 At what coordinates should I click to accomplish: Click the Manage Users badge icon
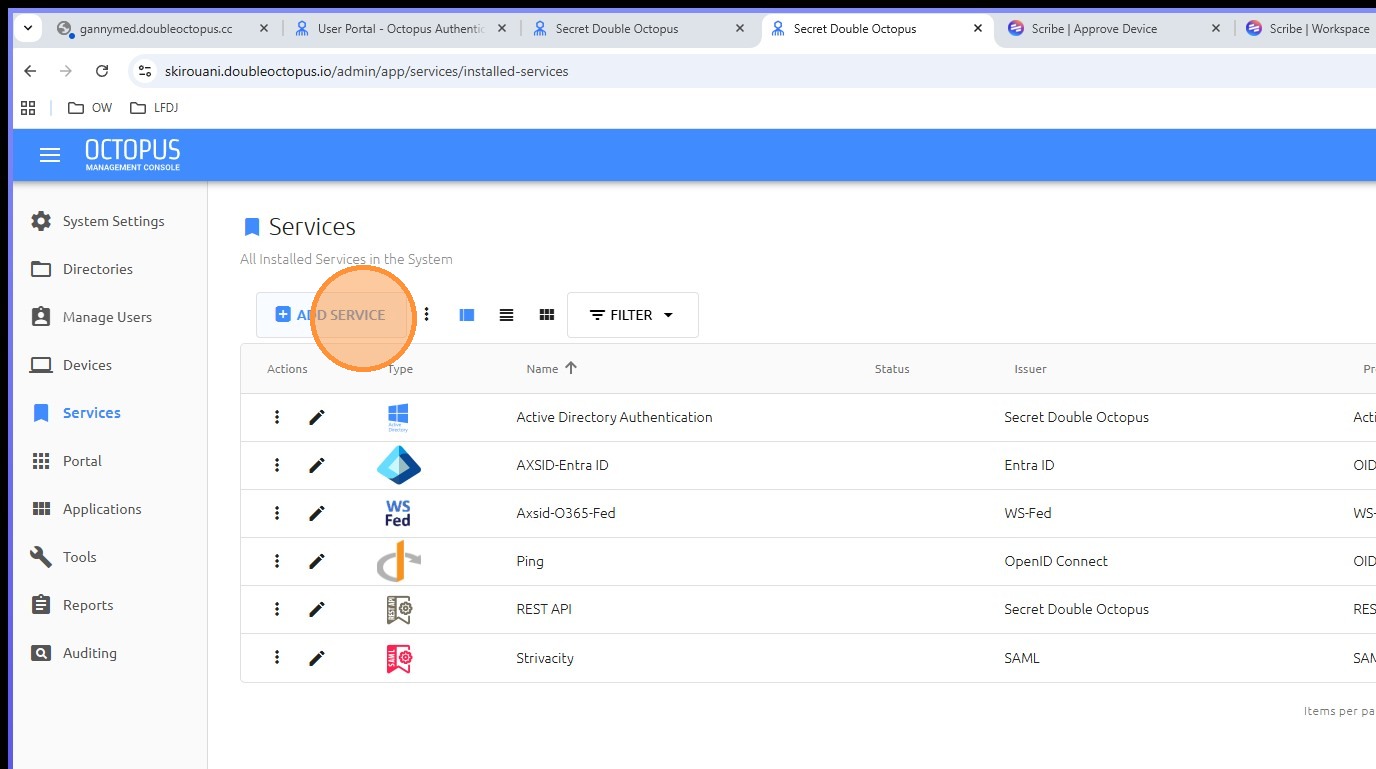click(x=41, y=317)
